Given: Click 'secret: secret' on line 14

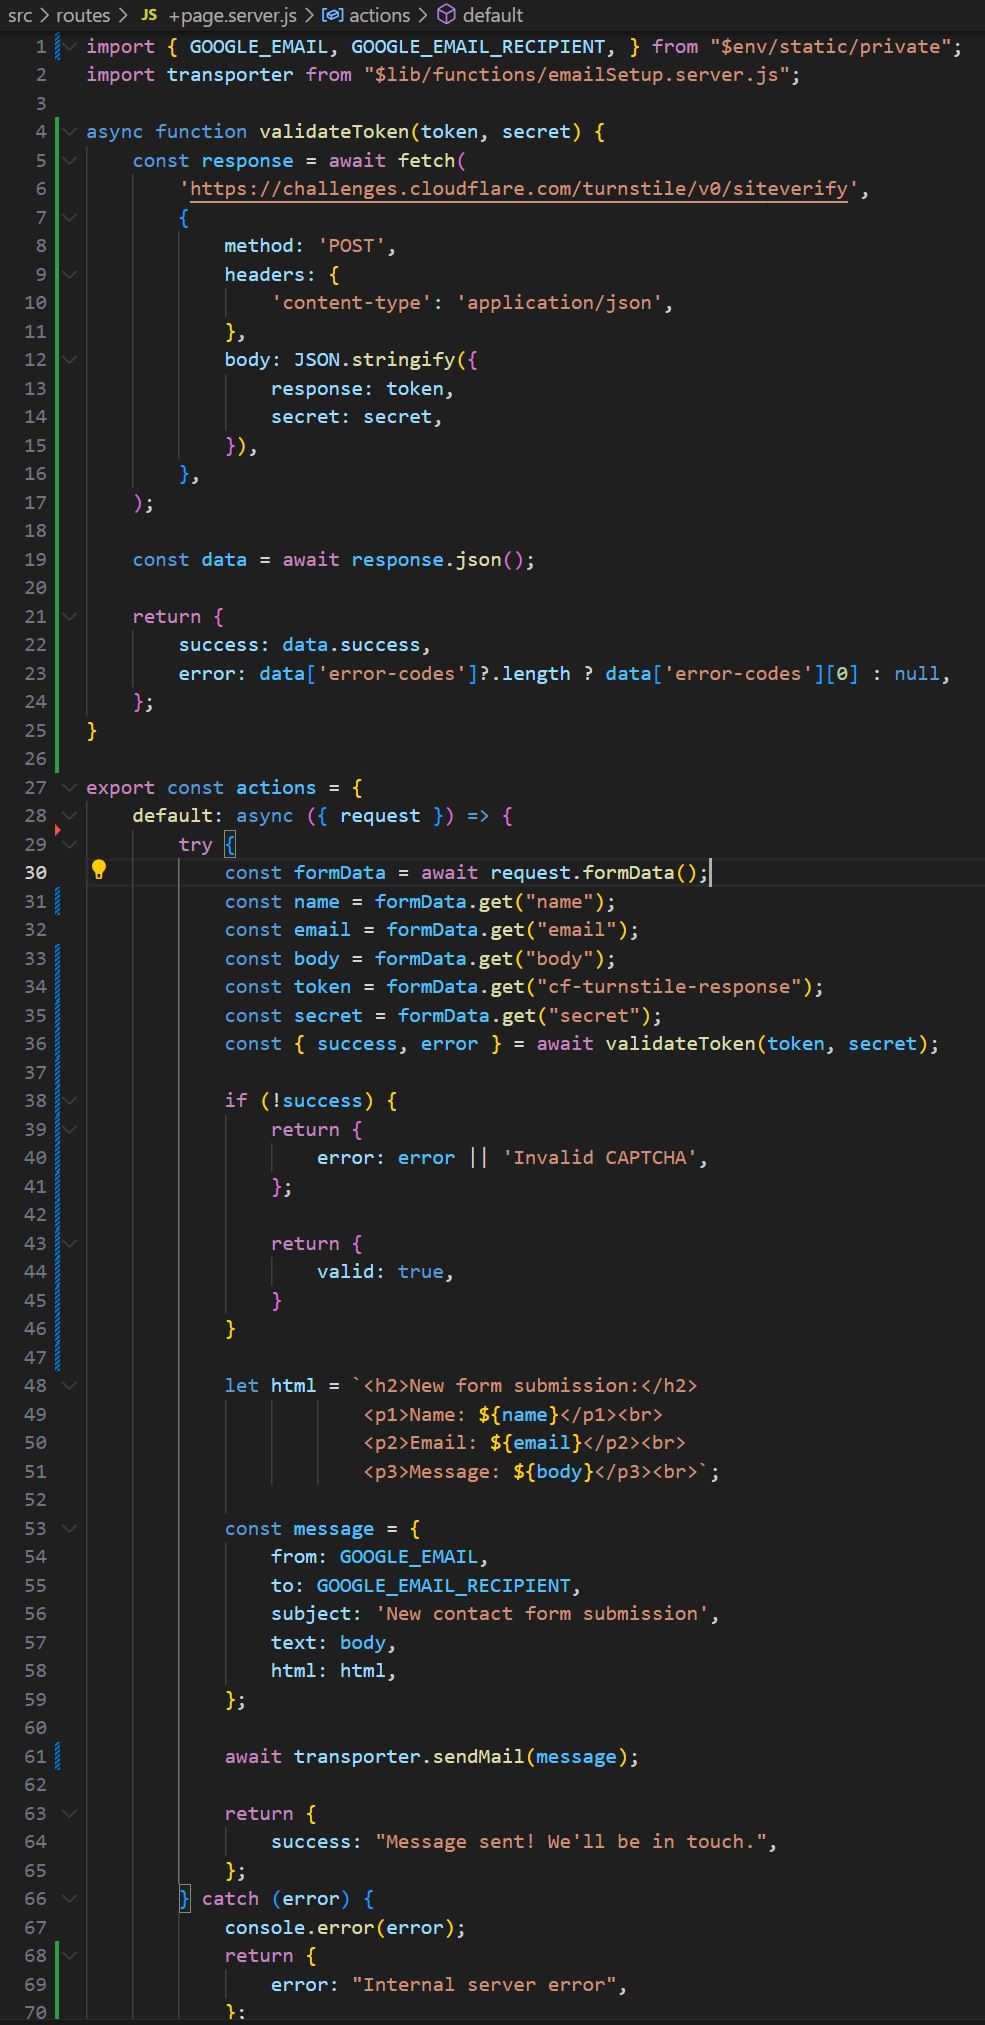Looking at the screenshot, I should [x=351, y=416].
